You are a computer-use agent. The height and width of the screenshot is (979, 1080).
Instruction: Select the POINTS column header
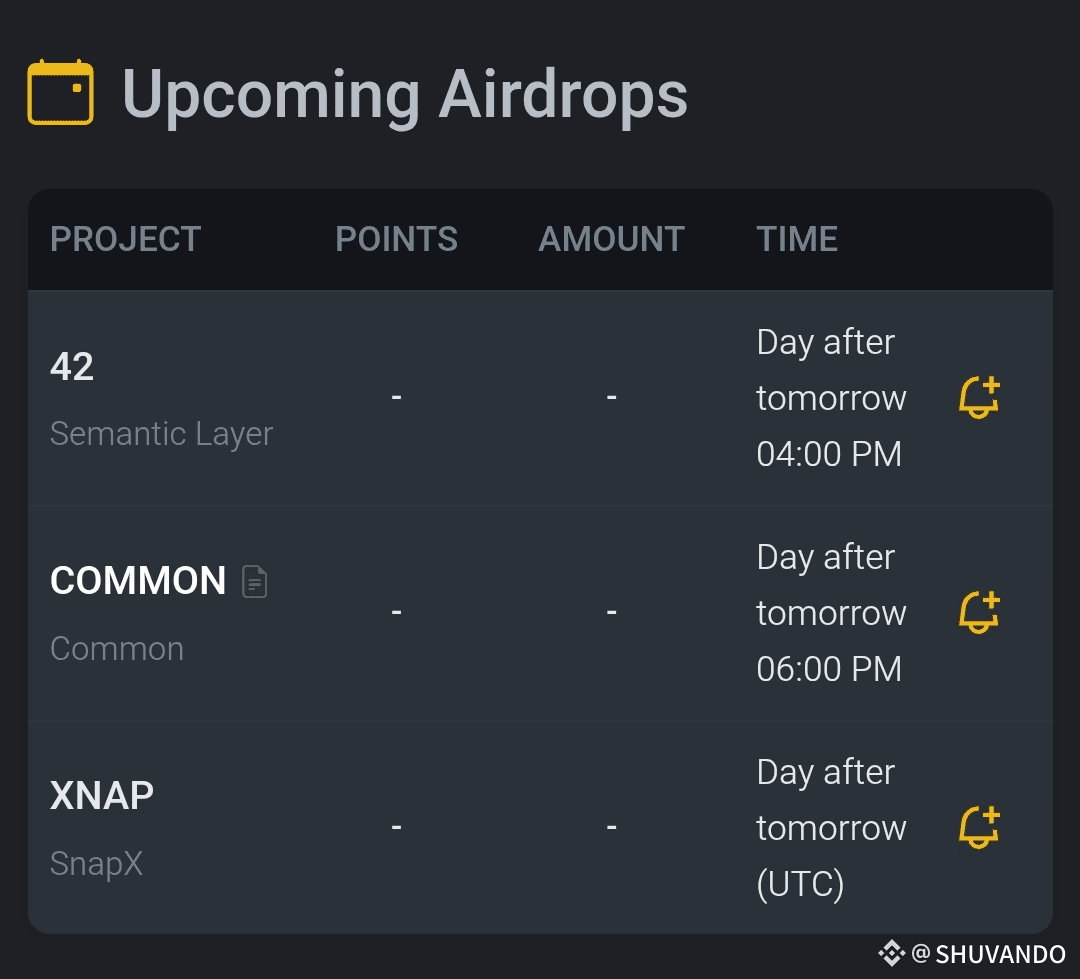[x=396, y=239]
